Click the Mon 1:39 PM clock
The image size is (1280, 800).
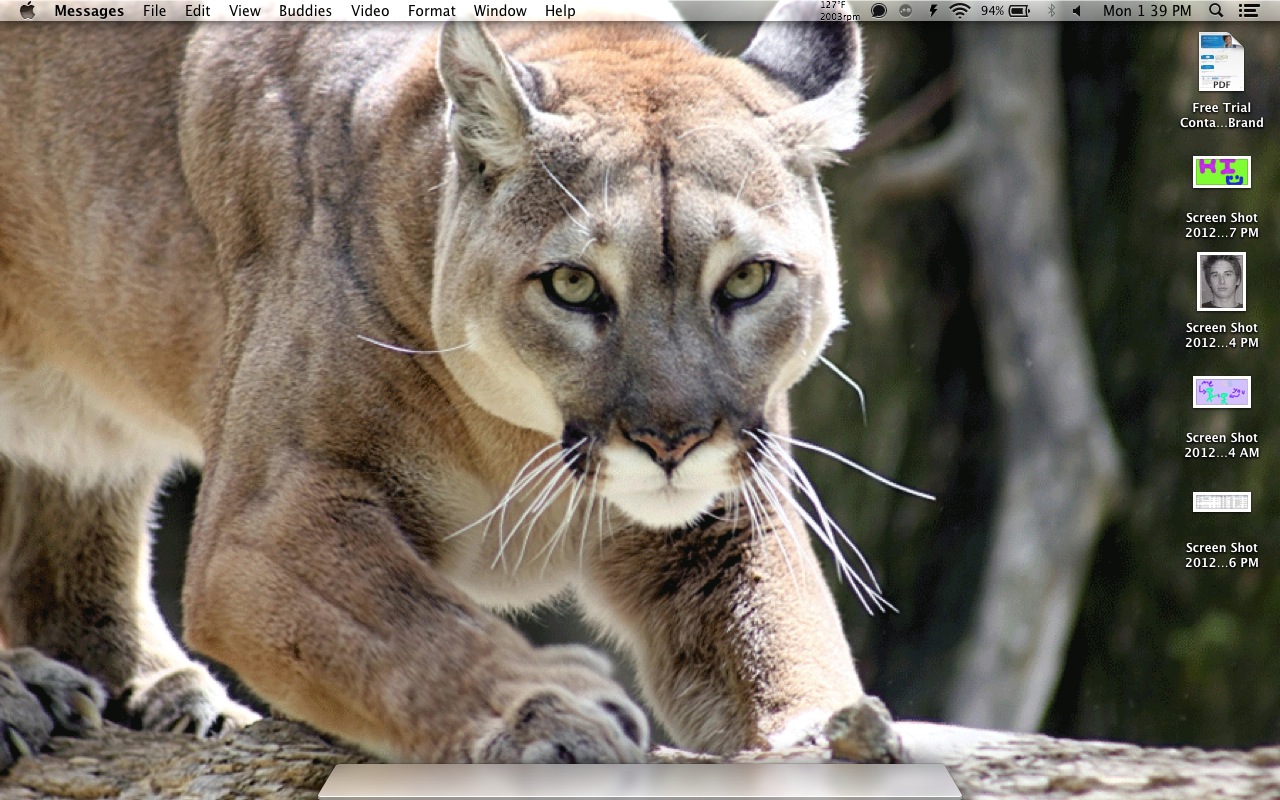(1147, 11)
